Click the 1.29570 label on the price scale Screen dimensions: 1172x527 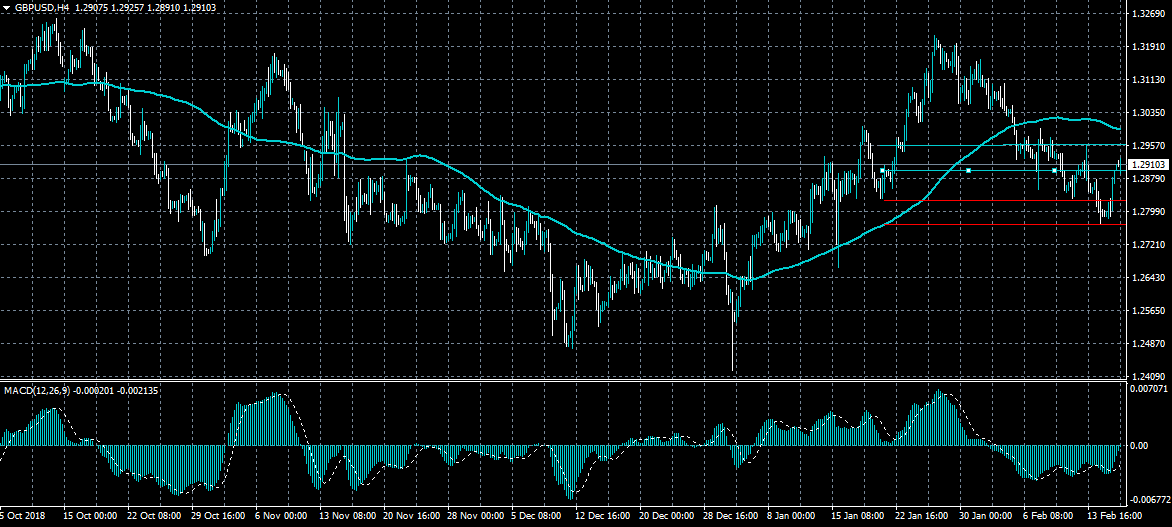point(1146,146)
